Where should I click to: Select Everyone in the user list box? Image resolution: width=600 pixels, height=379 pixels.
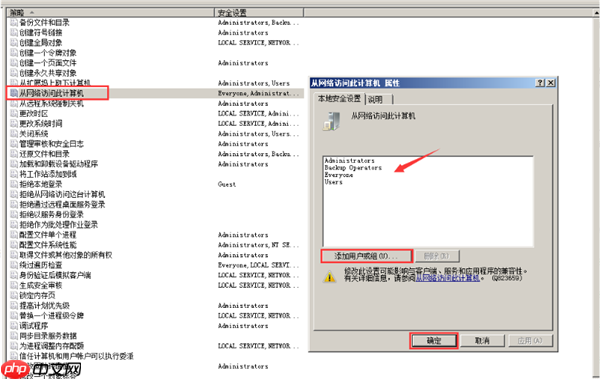[x=339, y=175]
